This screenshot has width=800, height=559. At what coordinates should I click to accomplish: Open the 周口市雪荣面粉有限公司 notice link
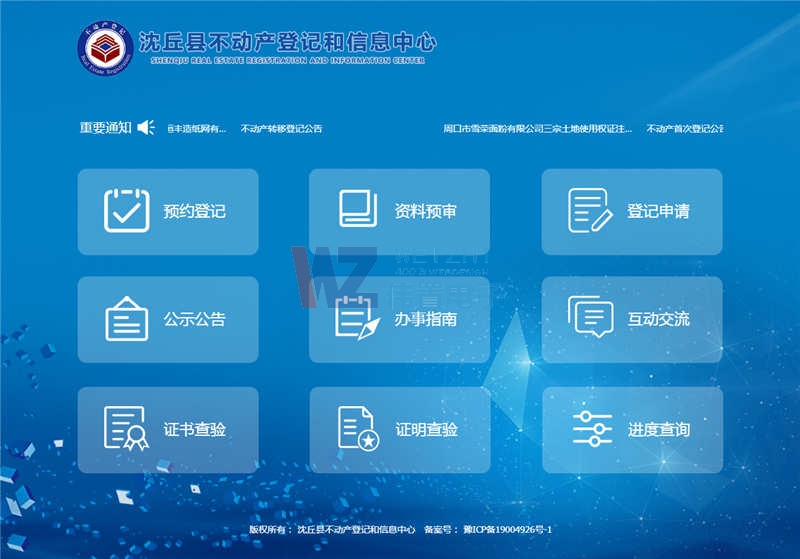point(537,129)
